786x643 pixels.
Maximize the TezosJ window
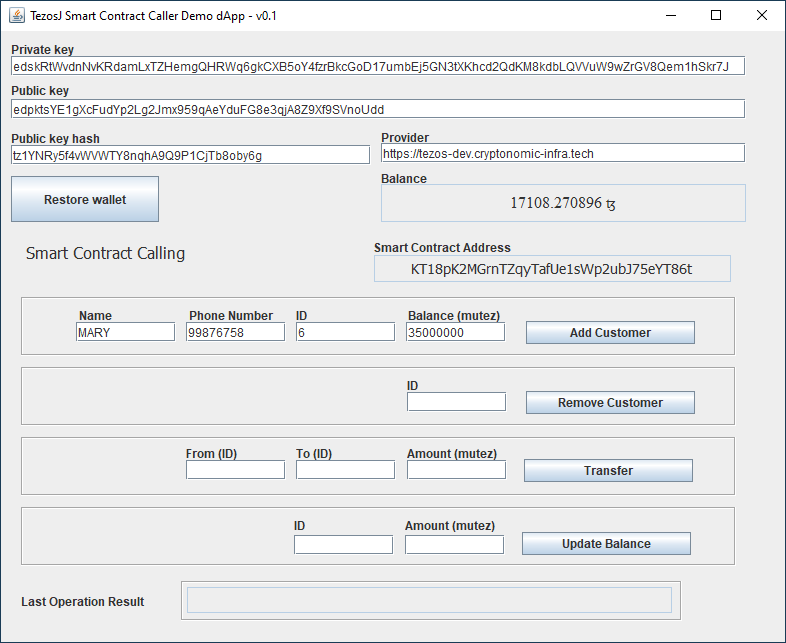pos(716,16)
